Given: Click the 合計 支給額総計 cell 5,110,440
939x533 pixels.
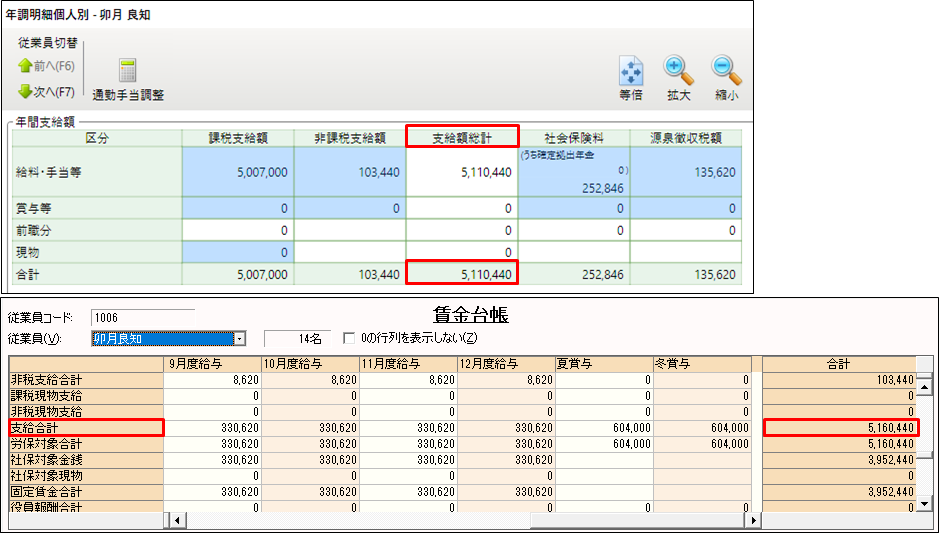Looking at the screenshot, I should (462, 274).
